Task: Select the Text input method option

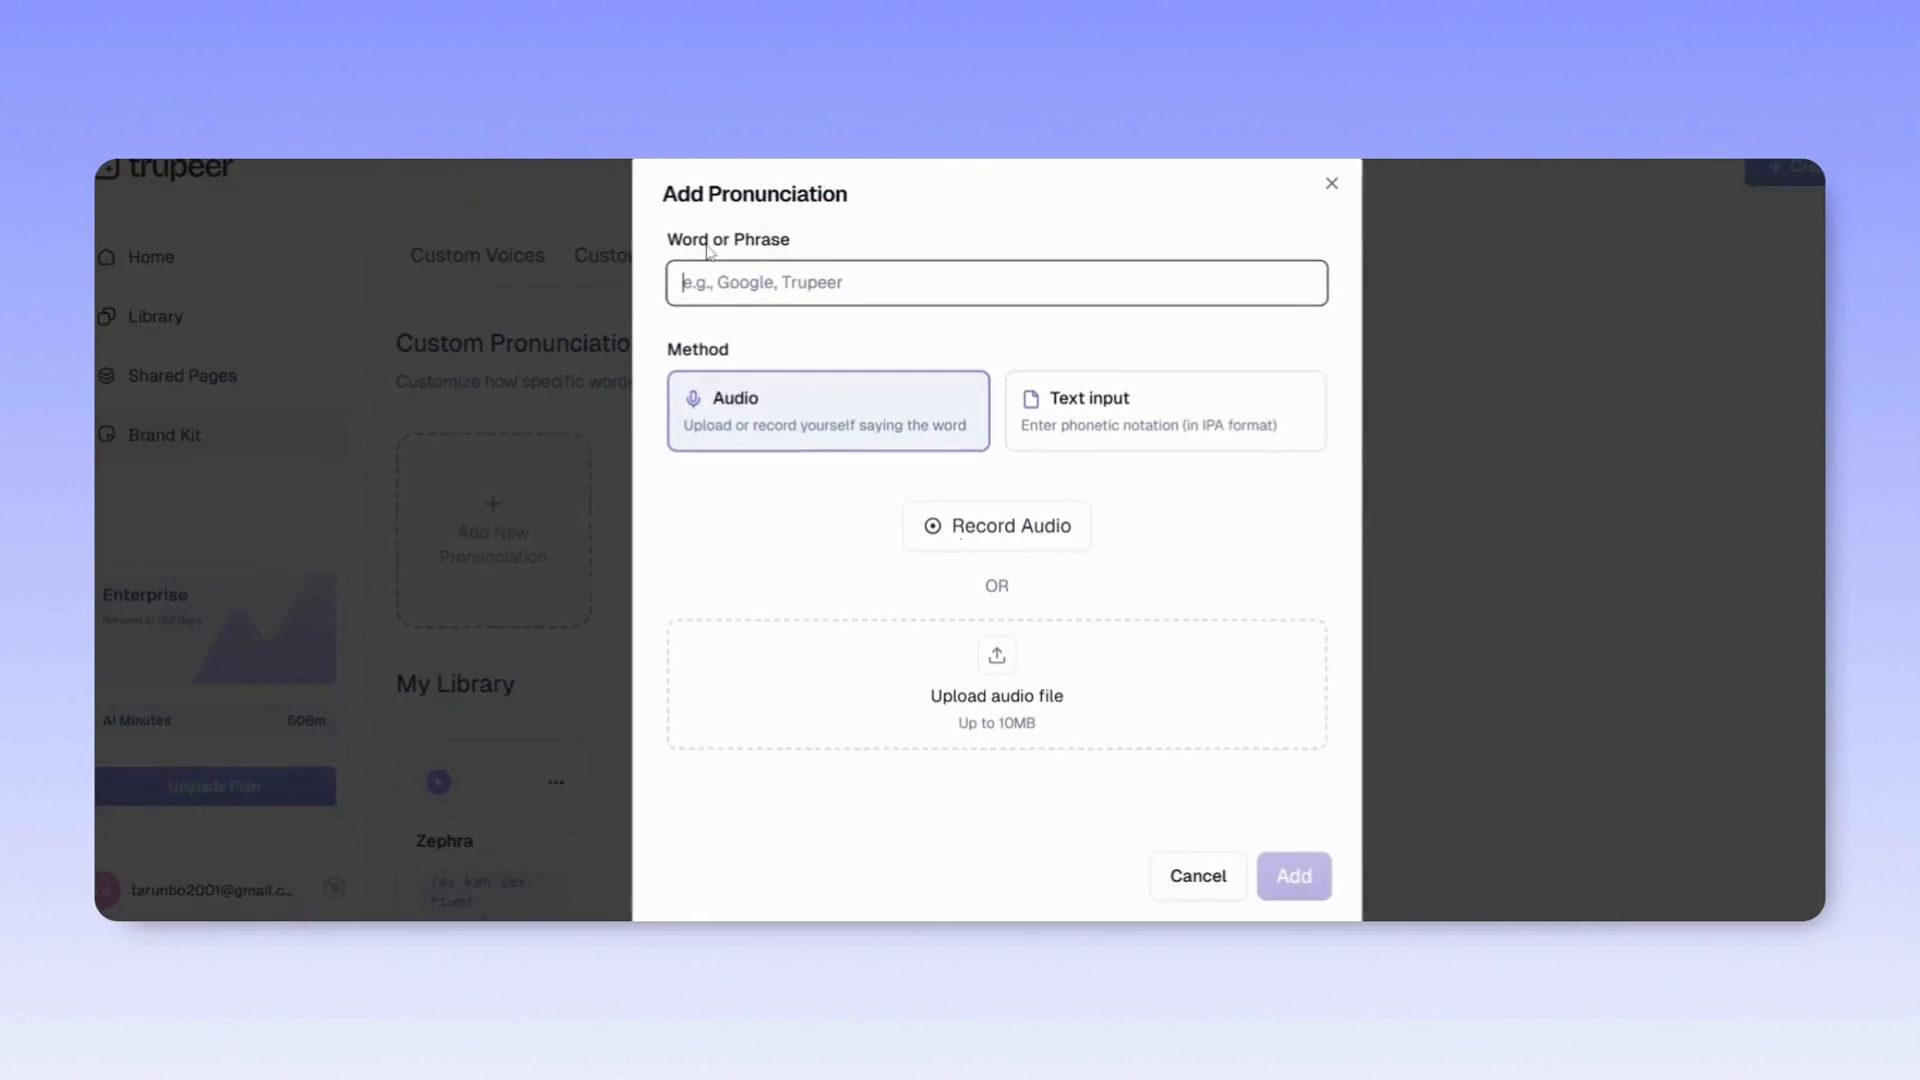Action: [1165, 410]
